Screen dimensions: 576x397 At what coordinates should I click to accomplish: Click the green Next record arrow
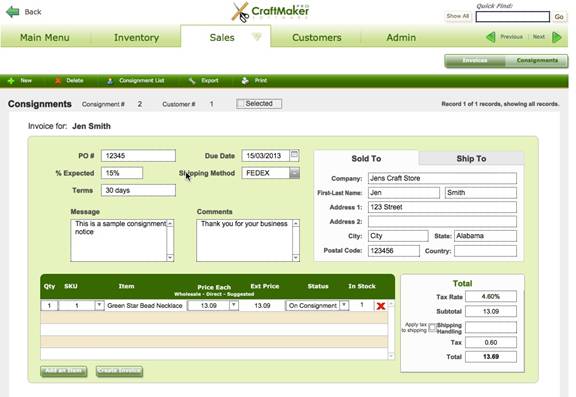pyautogui.click(x=557, y=37)
